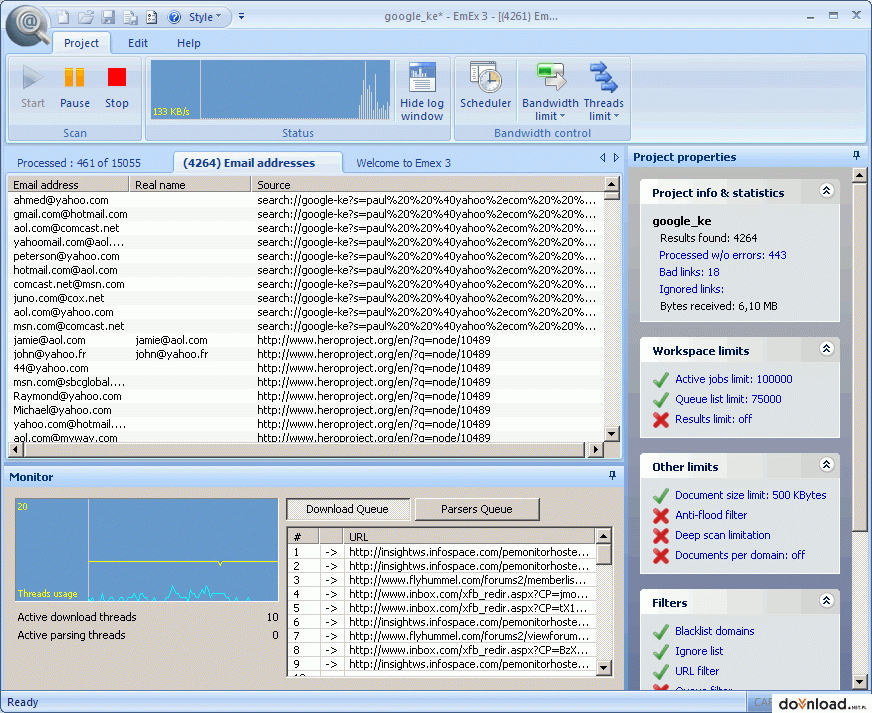Open the Scheduler
The height and width of the screenshot is (713, 872).
(x=485, y=86)
